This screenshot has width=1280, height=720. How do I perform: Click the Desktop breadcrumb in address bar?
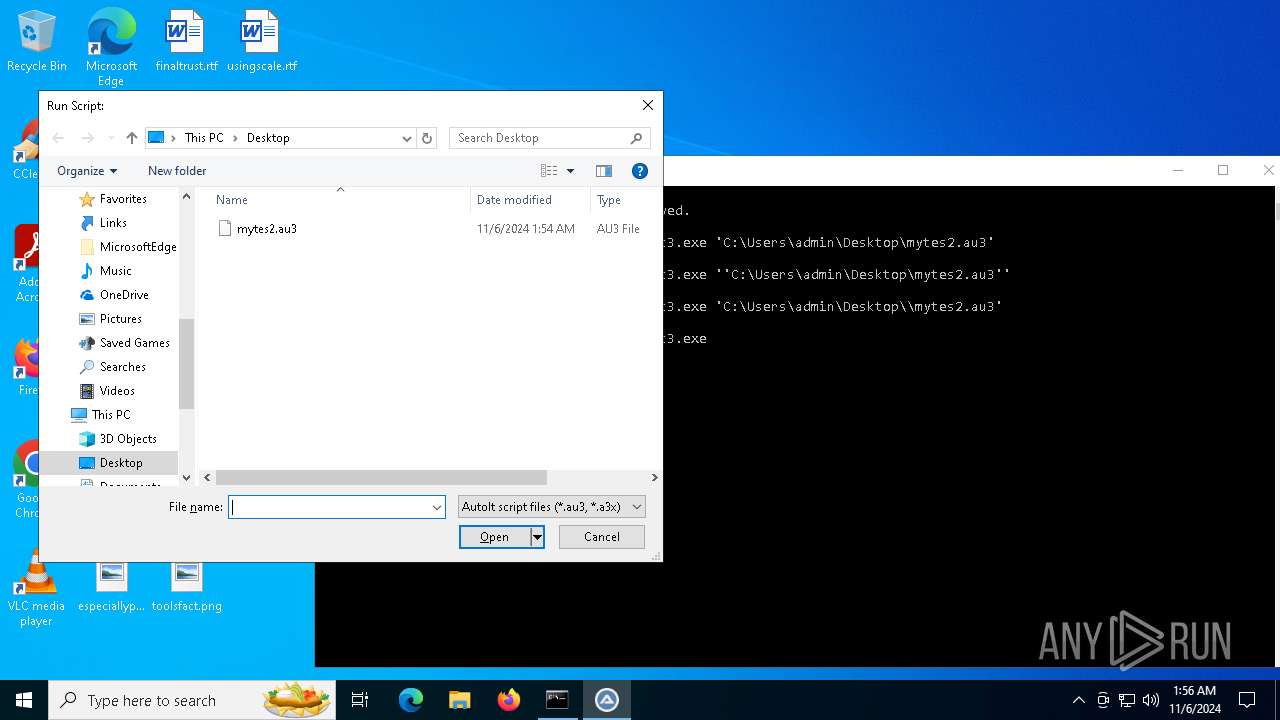(x=268, y=138)
